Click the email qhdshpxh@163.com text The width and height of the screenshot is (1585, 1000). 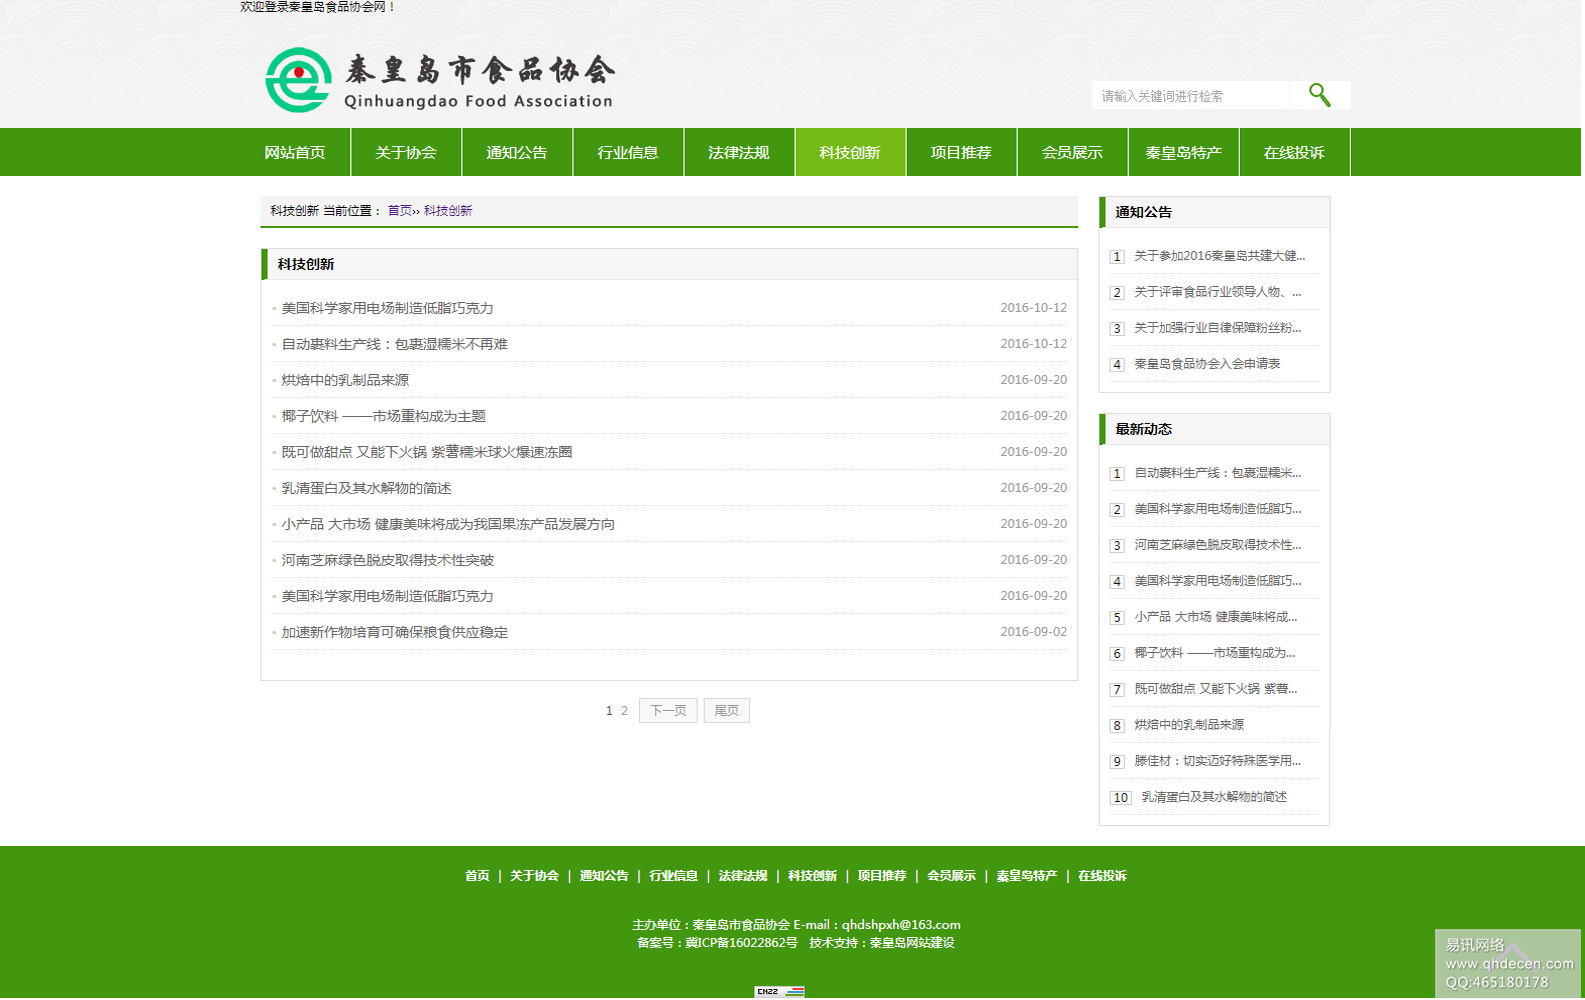tap(901, 925)
